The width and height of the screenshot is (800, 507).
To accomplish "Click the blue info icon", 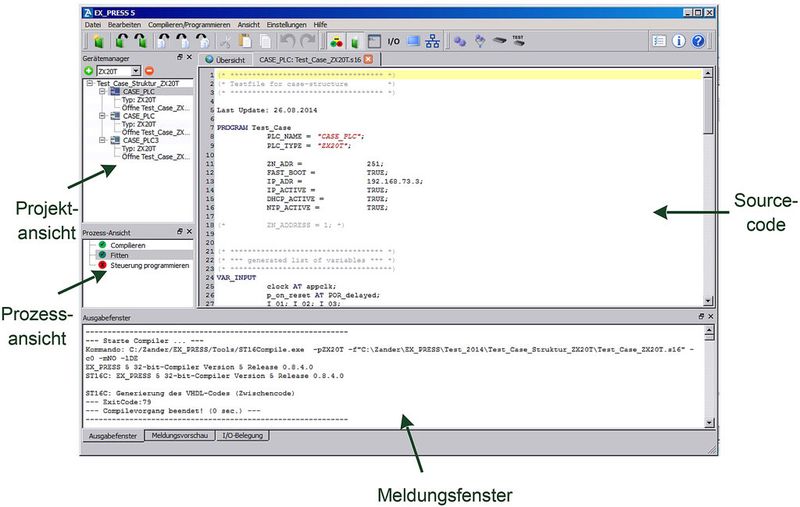I will click(679, 41).
